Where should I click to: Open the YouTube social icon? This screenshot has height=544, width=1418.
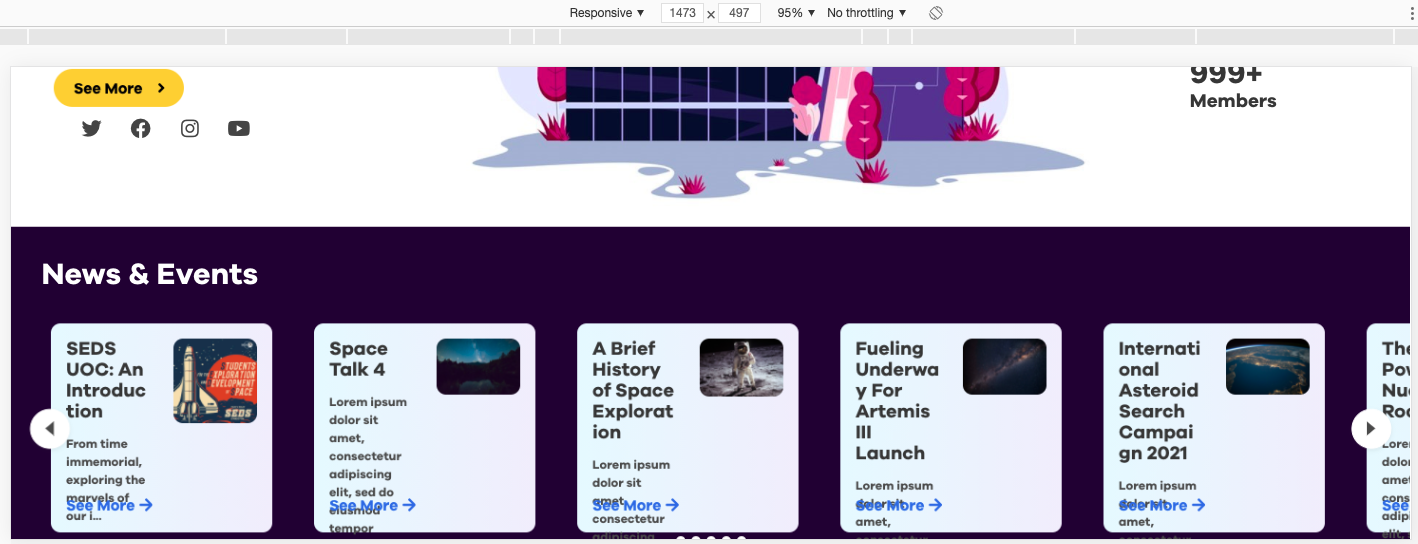[x=238, y=128]
